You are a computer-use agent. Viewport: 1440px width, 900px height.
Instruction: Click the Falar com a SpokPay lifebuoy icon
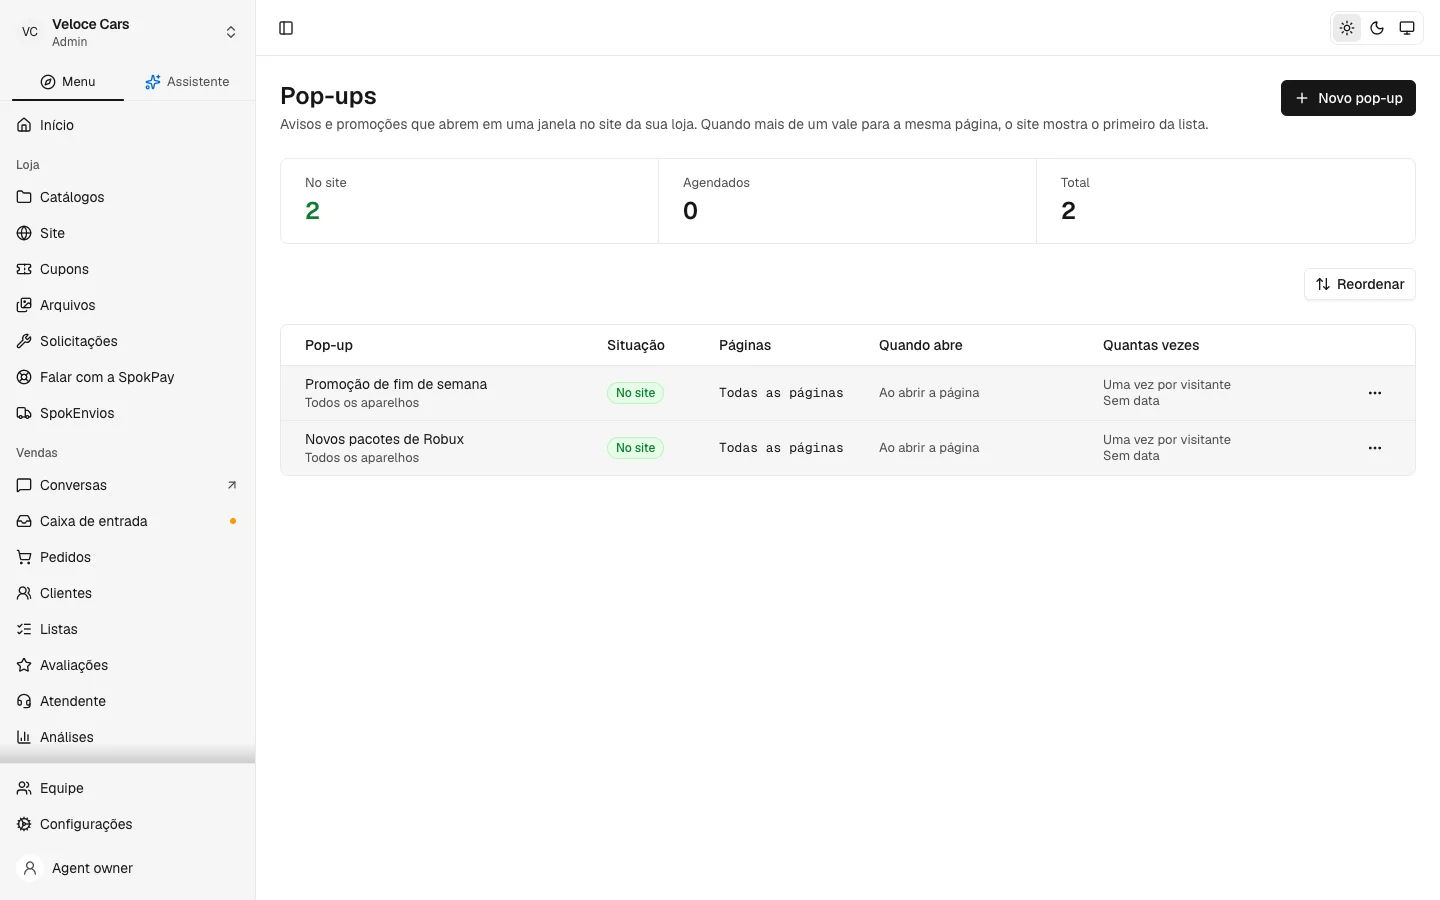click(24, 377)
